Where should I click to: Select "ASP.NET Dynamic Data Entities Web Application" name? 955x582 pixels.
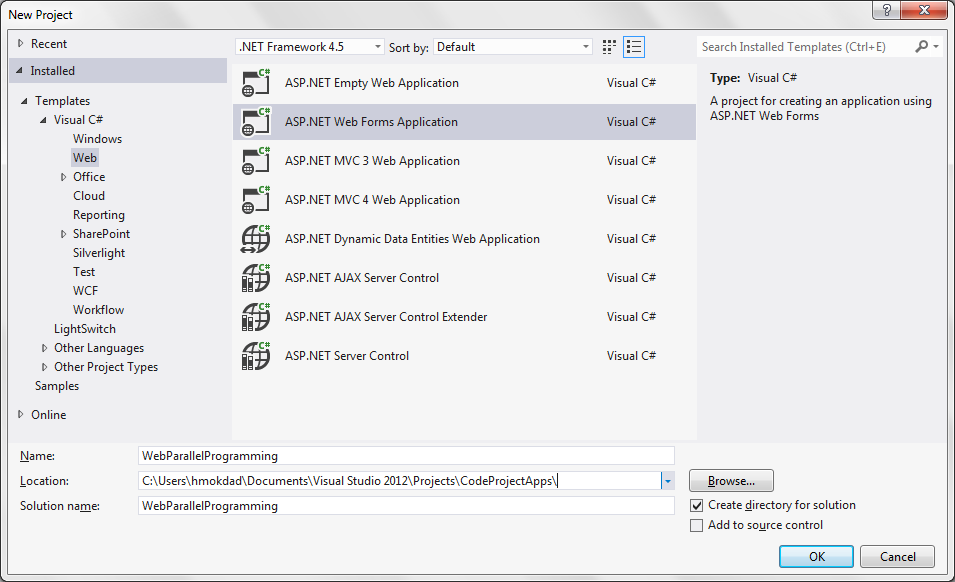pos(412,239)
